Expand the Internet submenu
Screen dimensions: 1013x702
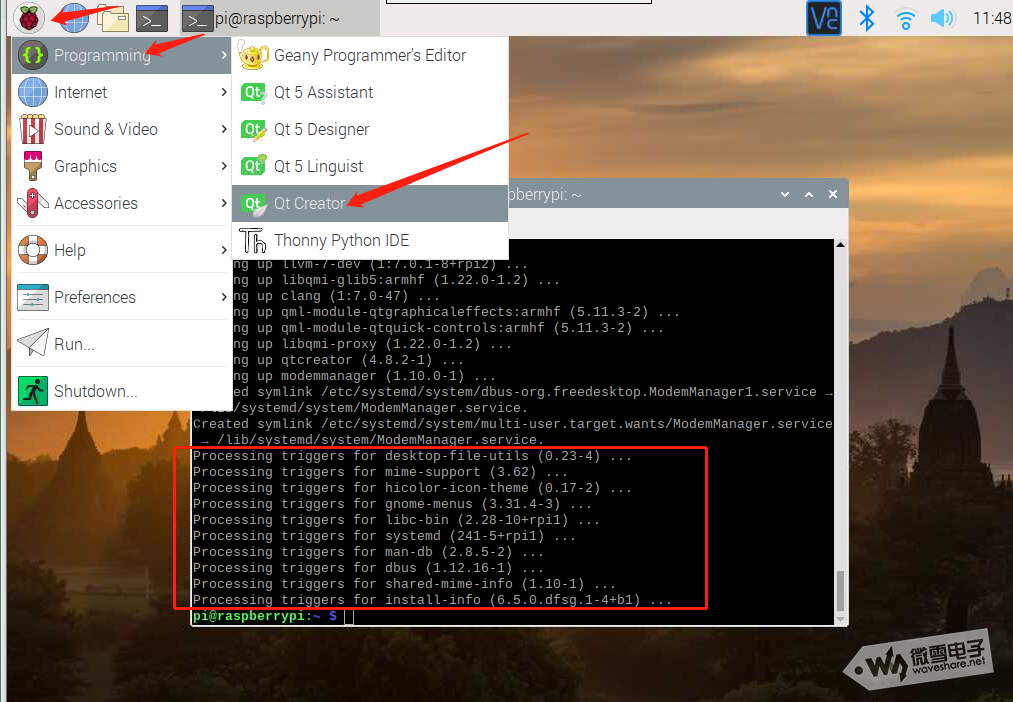pyautogui.click(x=80, y=92)
